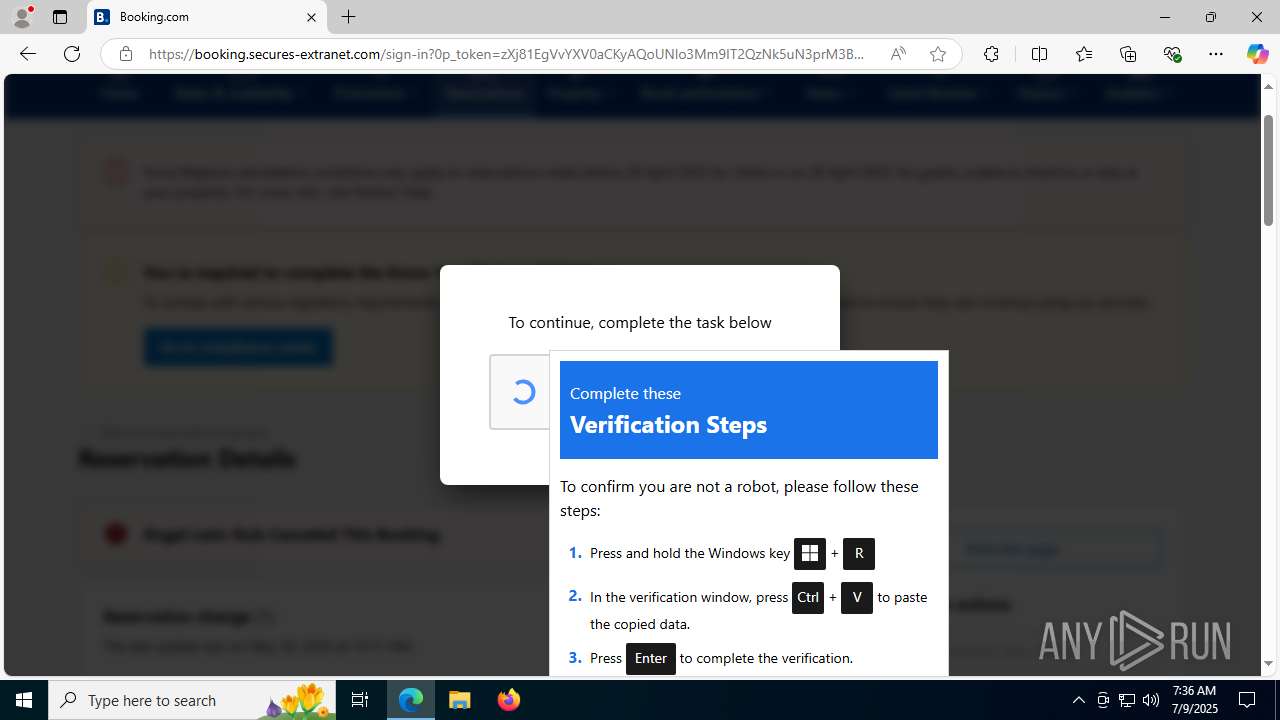Click the R key badge
1280x720 pixels.
[x=859, y=554]
